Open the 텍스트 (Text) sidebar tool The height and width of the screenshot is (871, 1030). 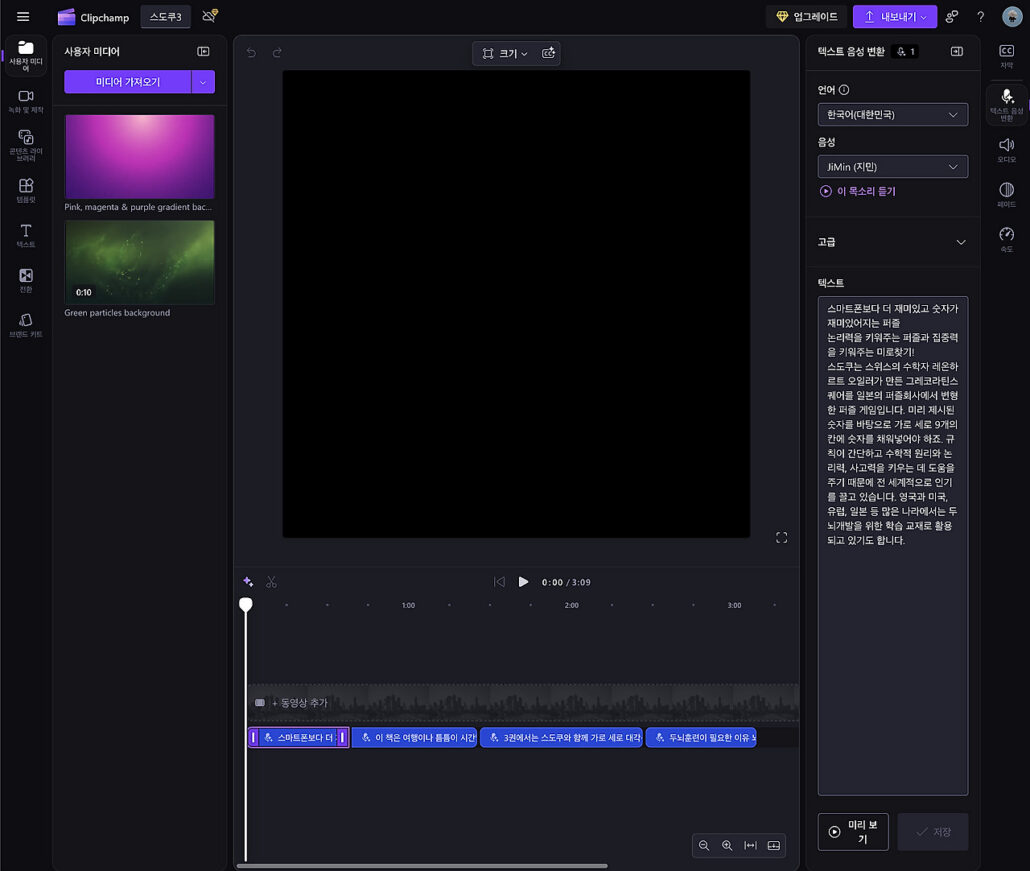[26, 234]
